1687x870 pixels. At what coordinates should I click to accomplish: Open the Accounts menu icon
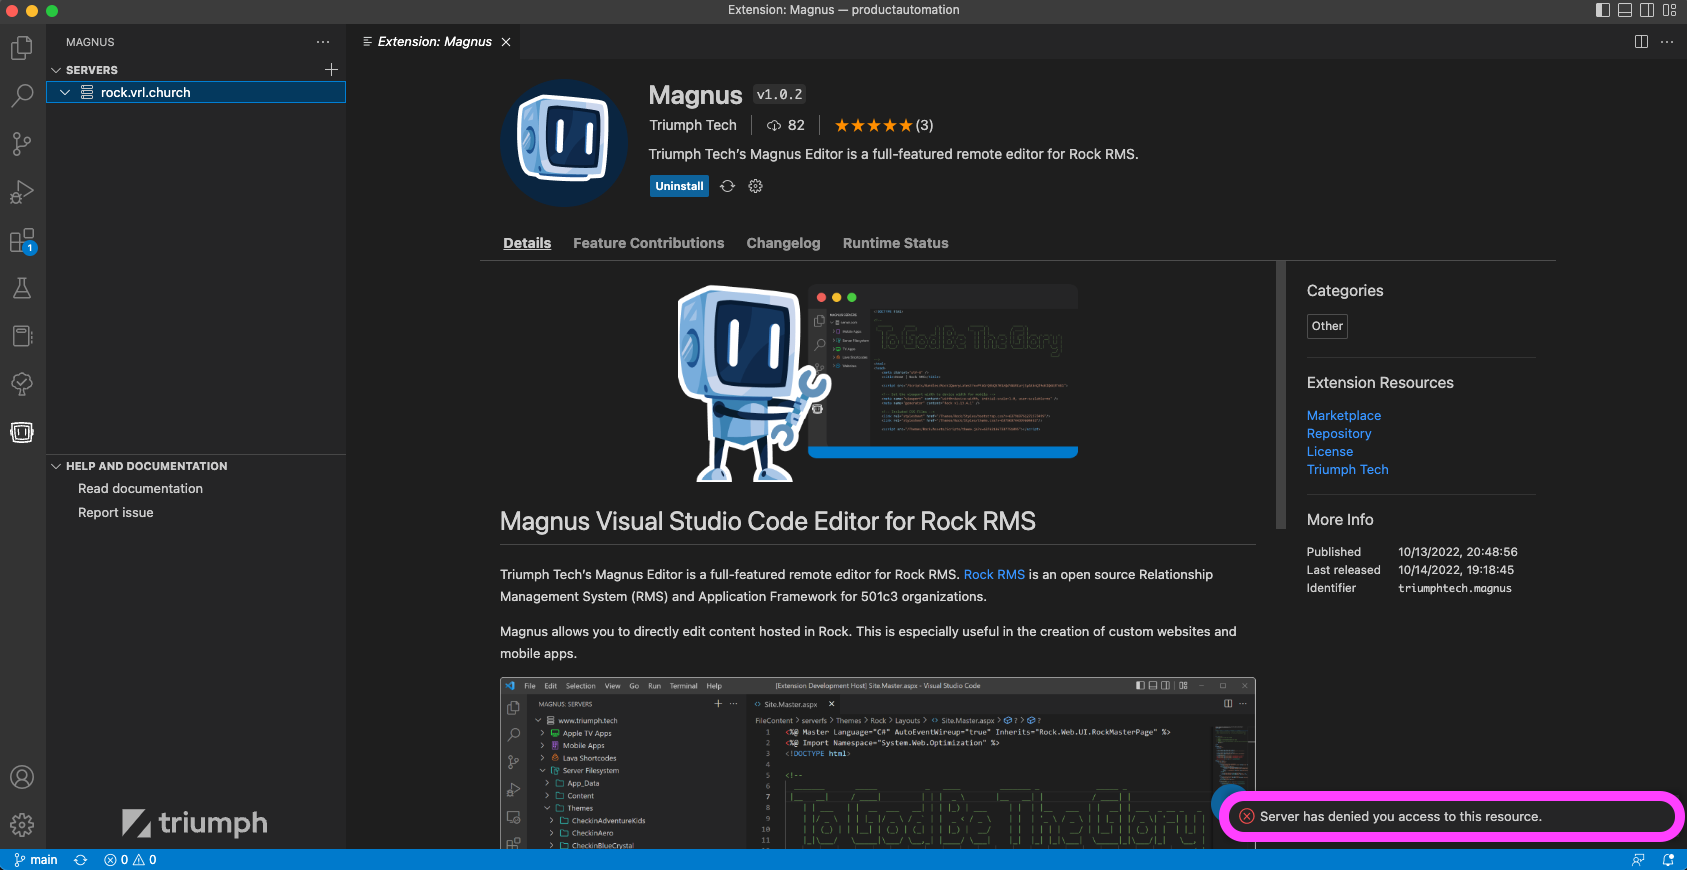(x=22, y=777)
